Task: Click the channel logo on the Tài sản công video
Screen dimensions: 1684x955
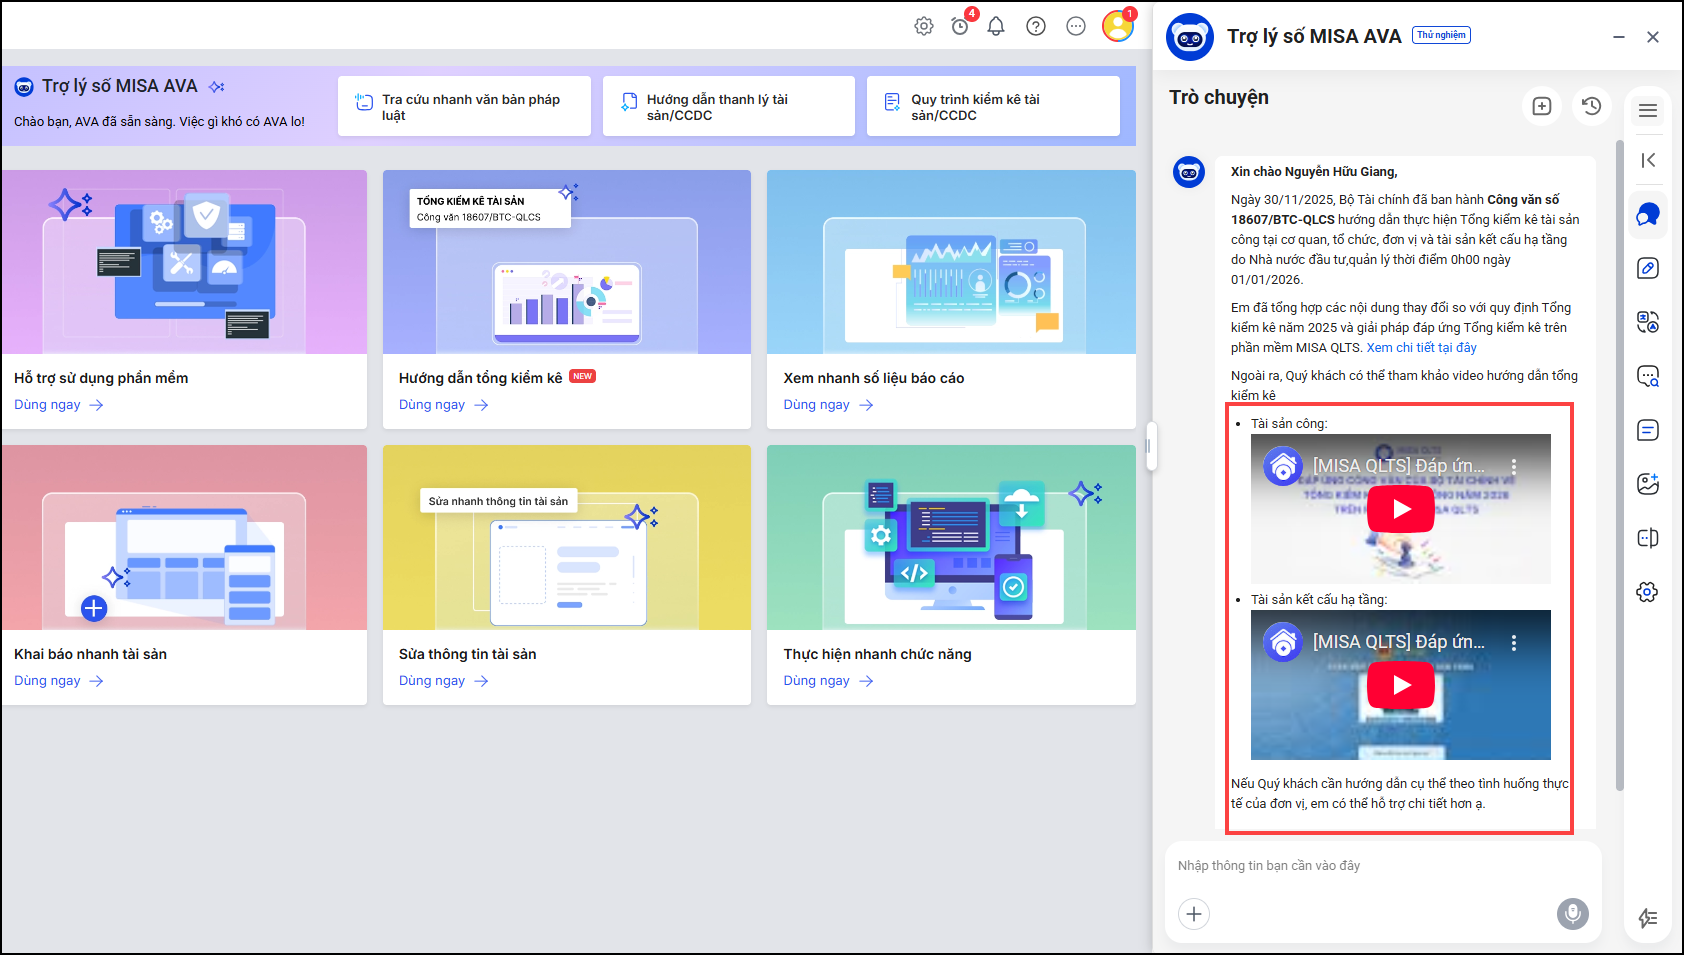Action: click(x=1283, y=466)
